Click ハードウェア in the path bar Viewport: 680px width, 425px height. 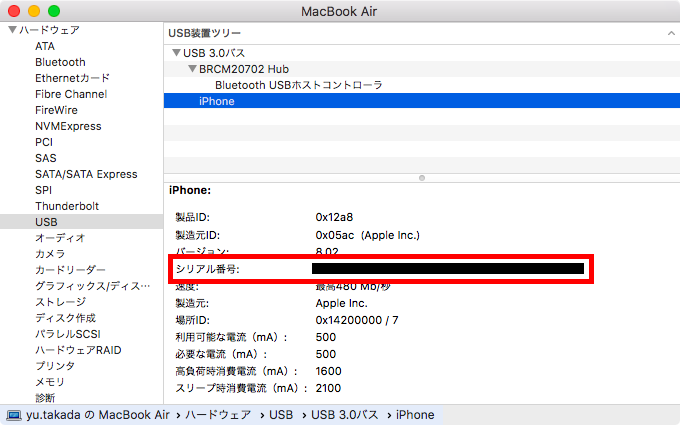pyautogui.click(x=218, y=415)
